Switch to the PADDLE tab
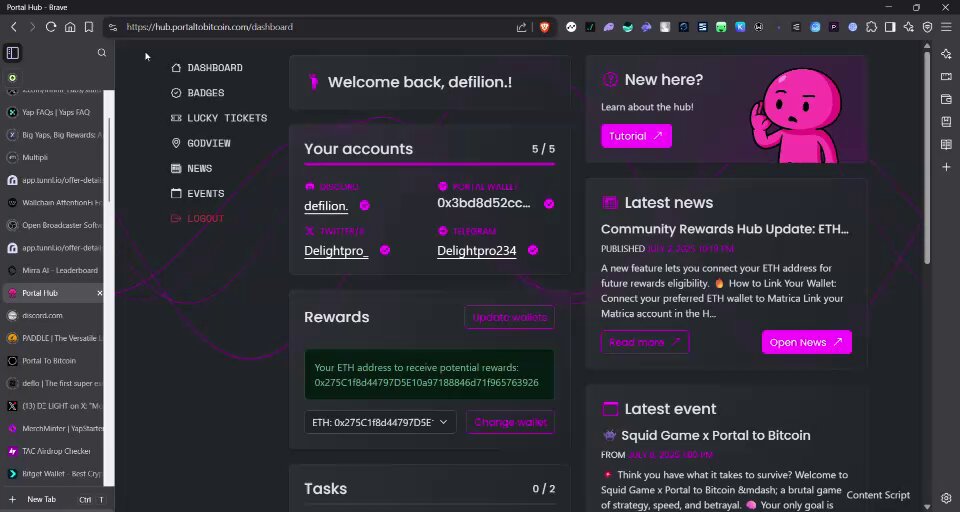The width and height of the screenshot is (960, 512). click(53, 338)
